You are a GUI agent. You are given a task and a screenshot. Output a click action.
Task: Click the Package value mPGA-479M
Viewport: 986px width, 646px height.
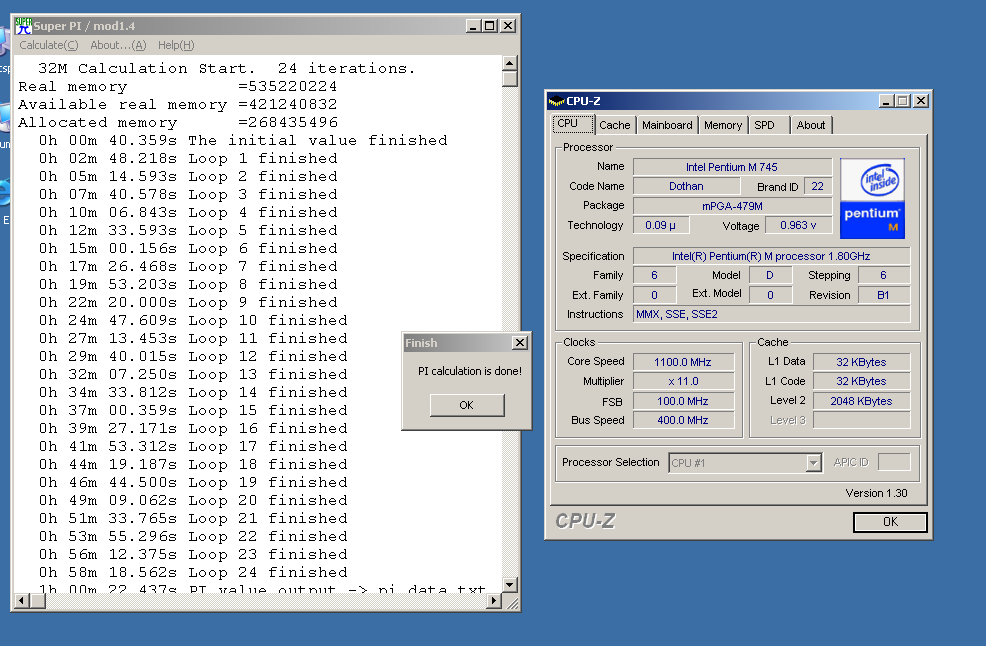(732, 206)
